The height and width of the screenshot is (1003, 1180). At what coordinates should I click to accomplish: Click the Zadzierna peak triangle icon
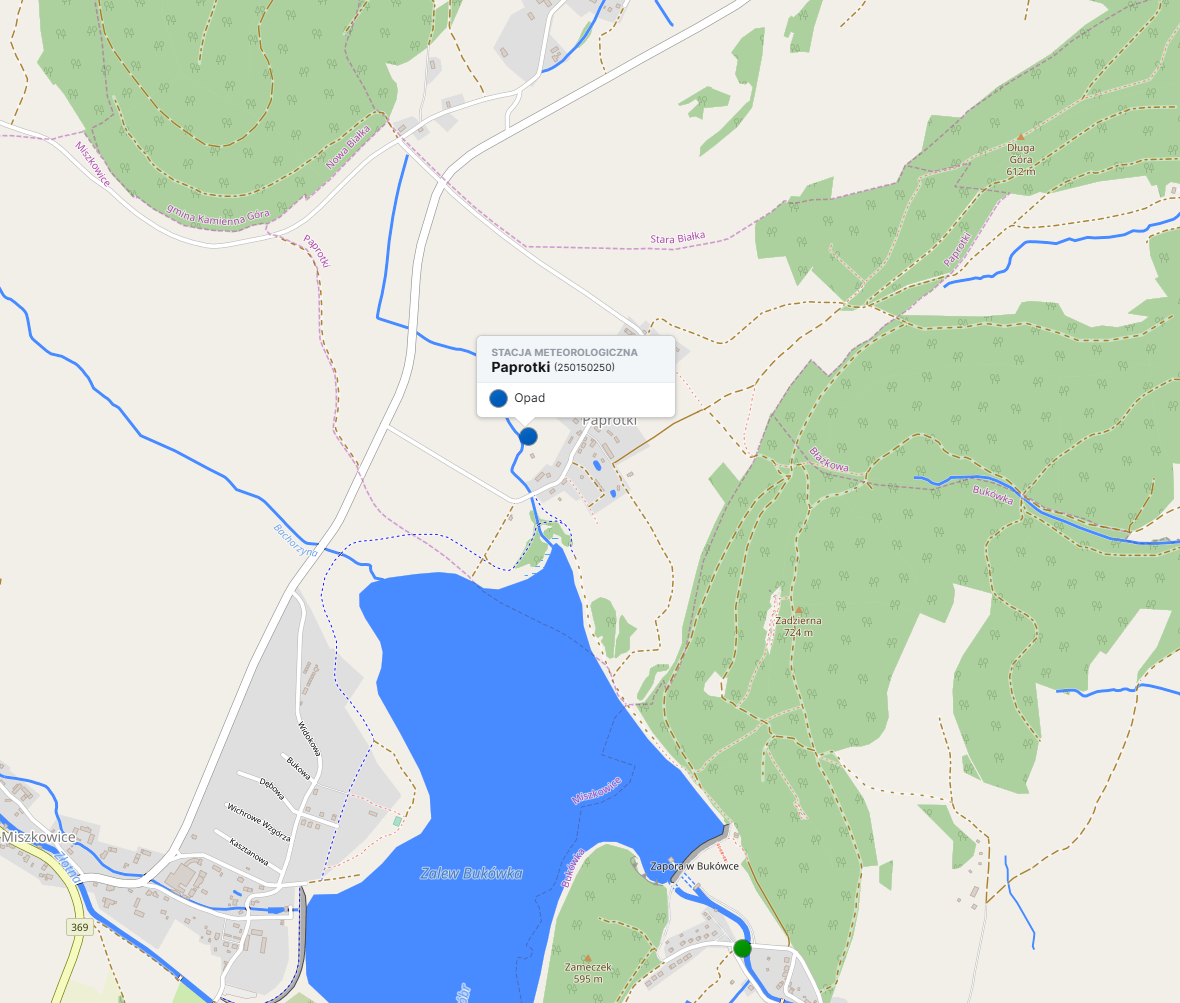[798, 610]
